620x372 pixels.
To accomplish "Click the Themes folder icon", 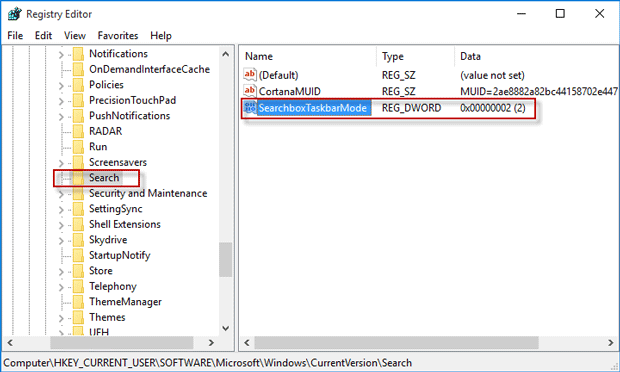I will click(x=78, y=317).
